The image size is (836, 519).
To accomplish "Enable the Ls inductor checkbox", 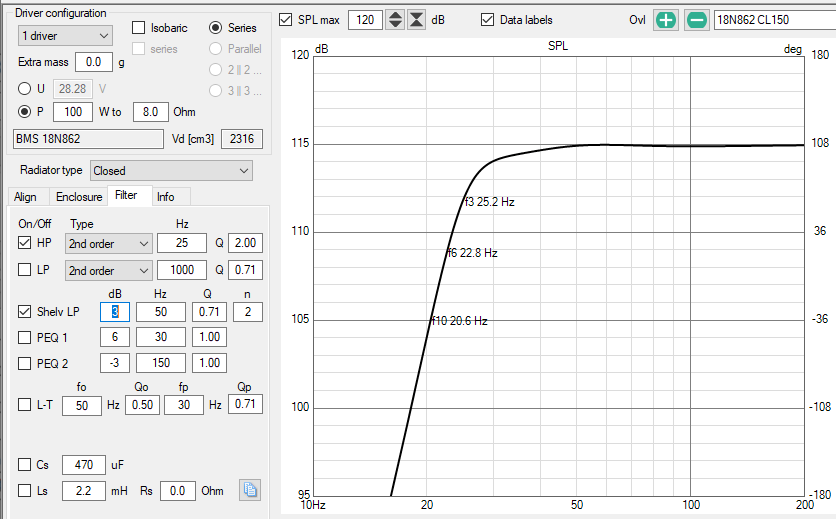I will click(x=25, y=490).
